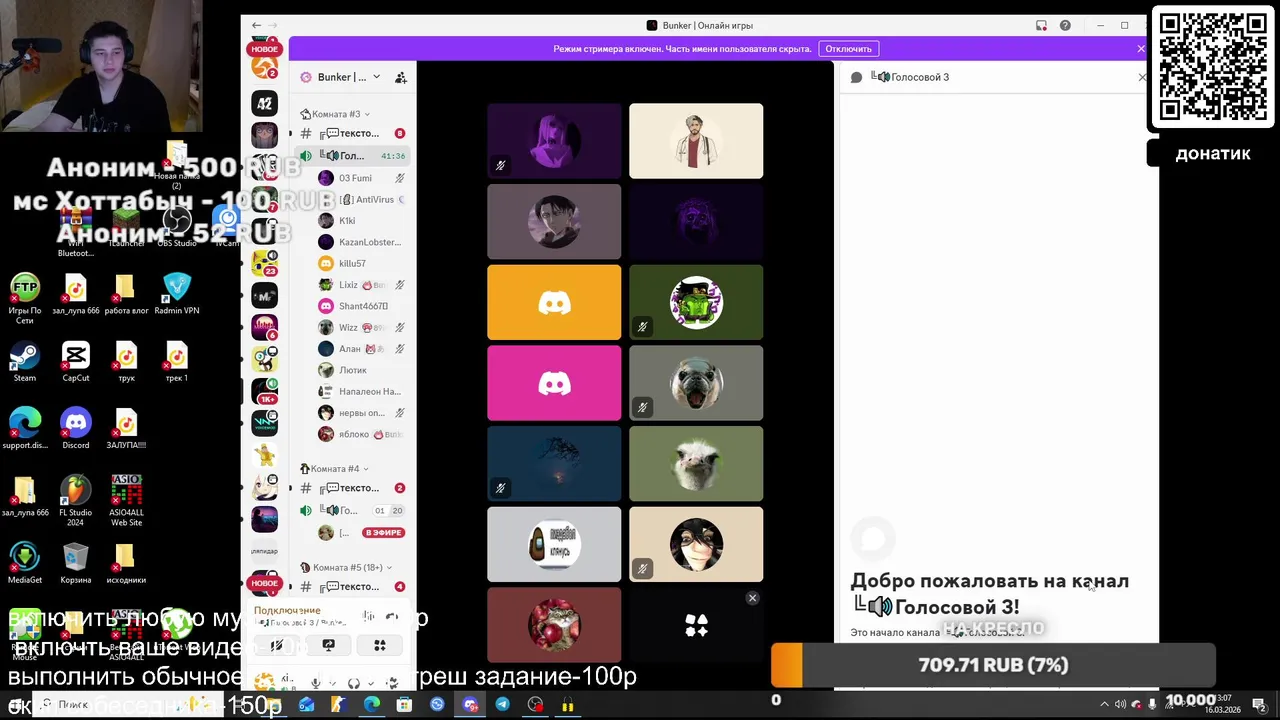The height and width of the screenshot is (720, 1280).
Task: Select user K1ki in voice list
Action: point(362,220)
